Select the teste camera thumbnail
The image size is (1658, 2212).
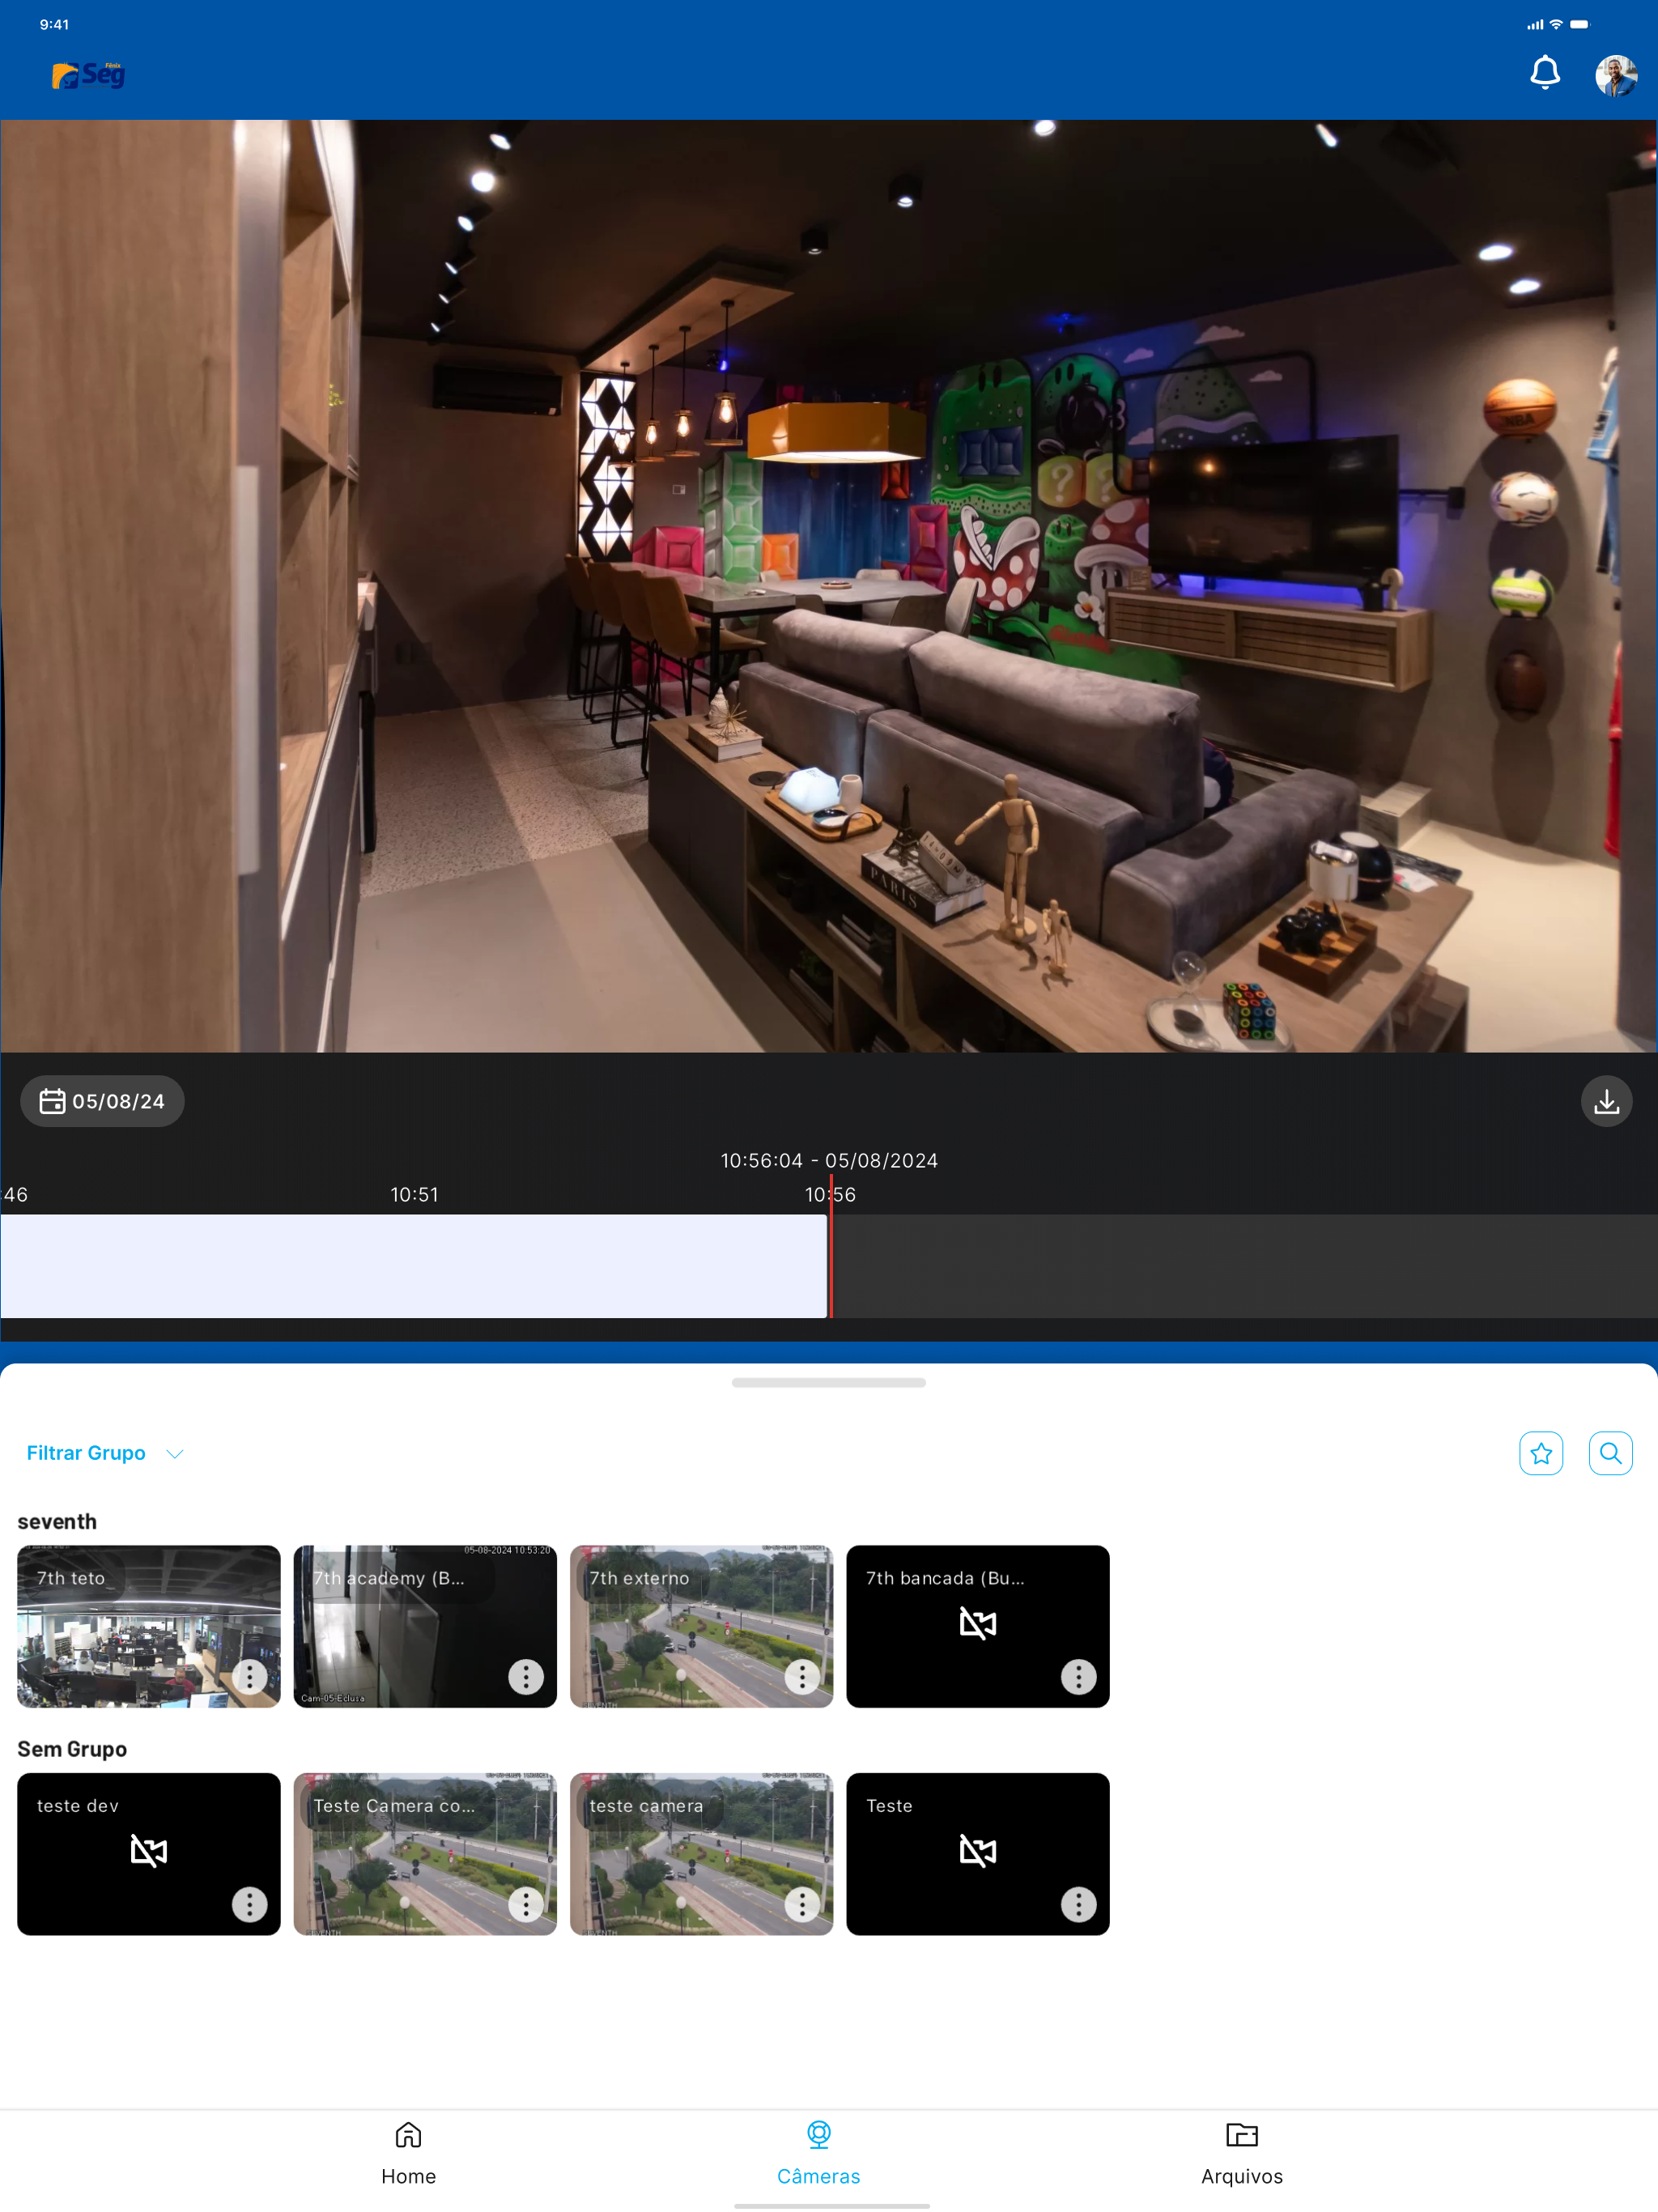701,1855
